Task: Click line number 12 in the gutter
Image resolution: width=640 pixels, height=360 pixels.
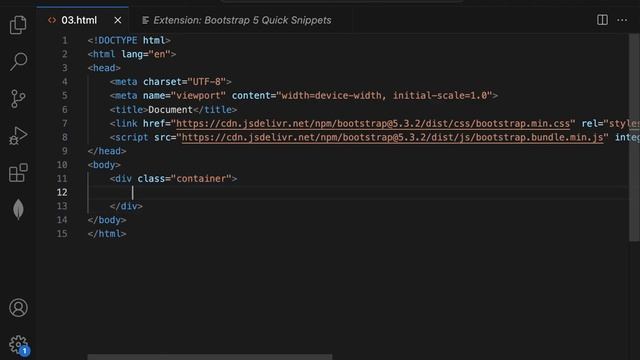Action: tap(62, 192)
